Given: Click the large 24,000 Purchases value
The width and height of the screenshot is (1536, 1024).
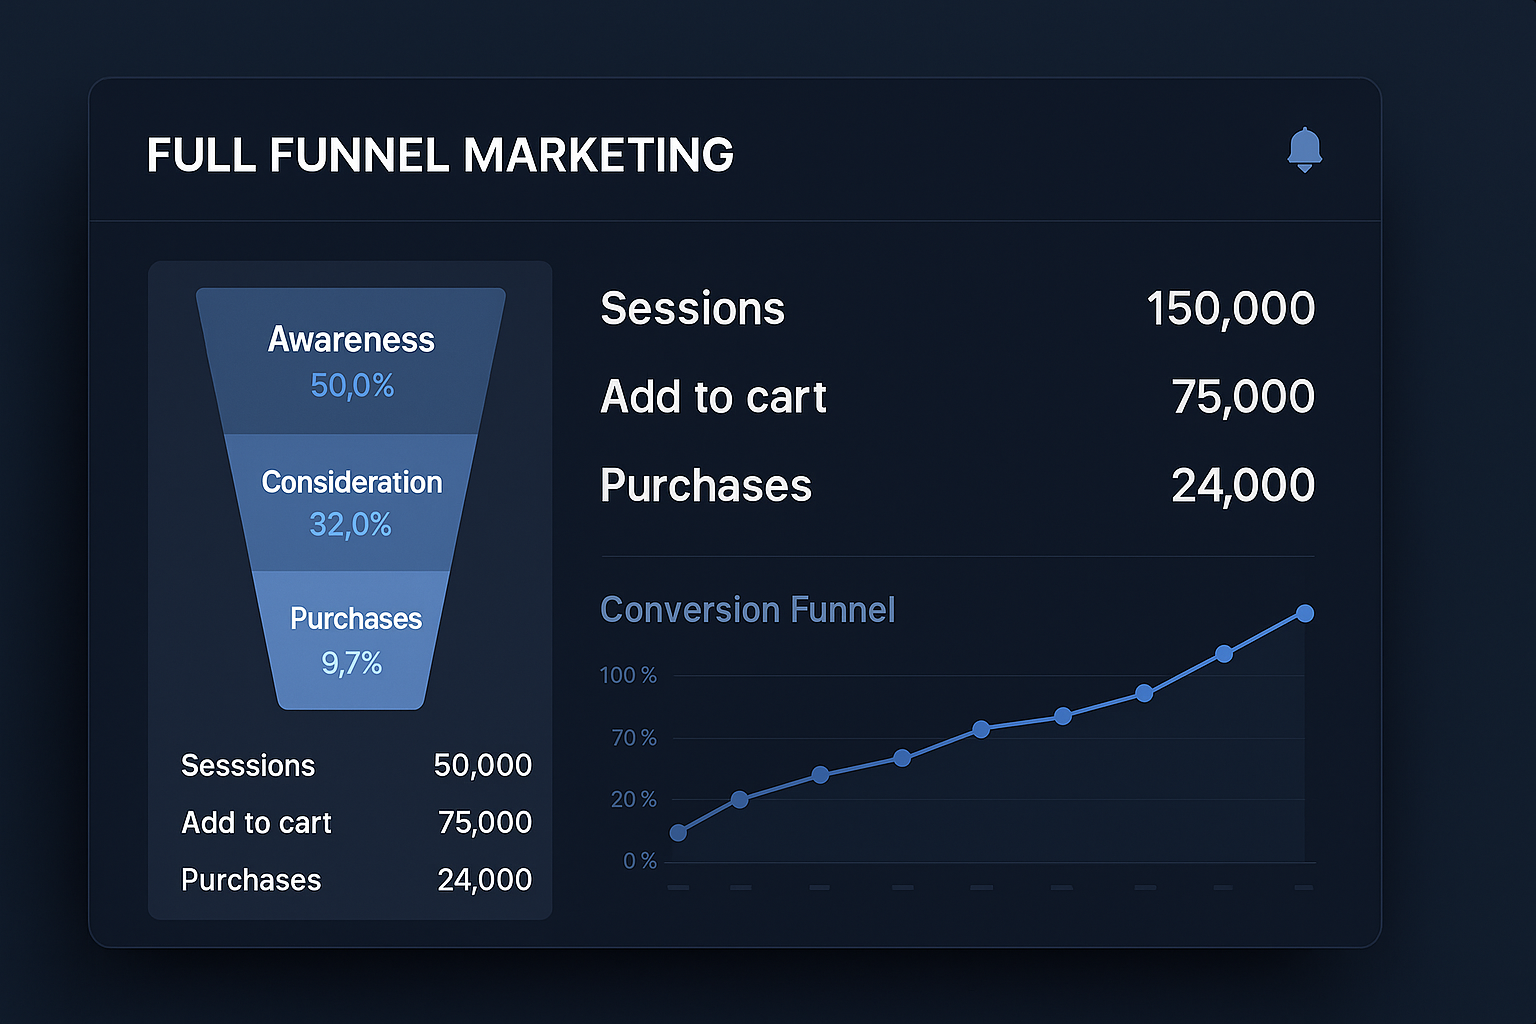Looking at the screenshot, I should (1242, 486).
